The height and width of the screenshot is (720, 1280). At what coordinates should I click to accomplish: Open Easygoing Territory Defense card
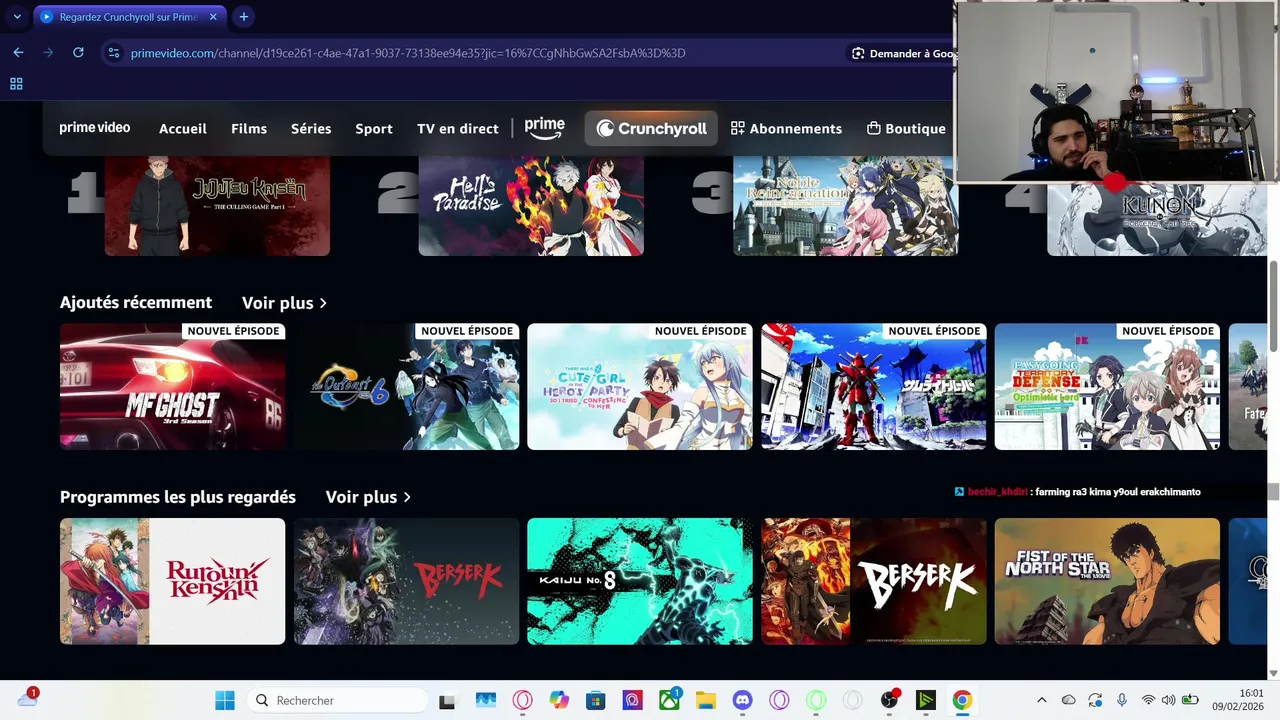coord(1107,386)
